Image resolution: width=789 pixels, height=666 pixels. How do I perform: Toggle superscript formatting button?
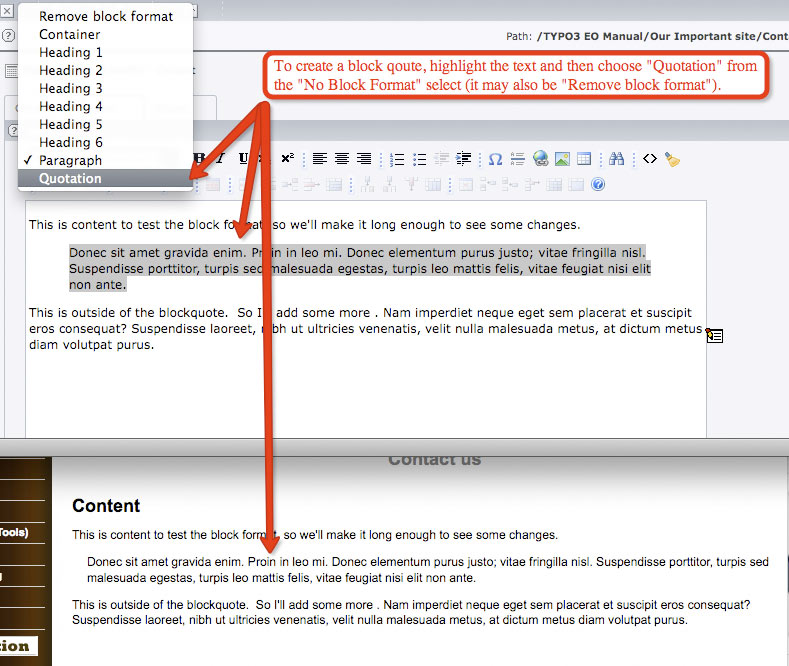click(287, 159)
